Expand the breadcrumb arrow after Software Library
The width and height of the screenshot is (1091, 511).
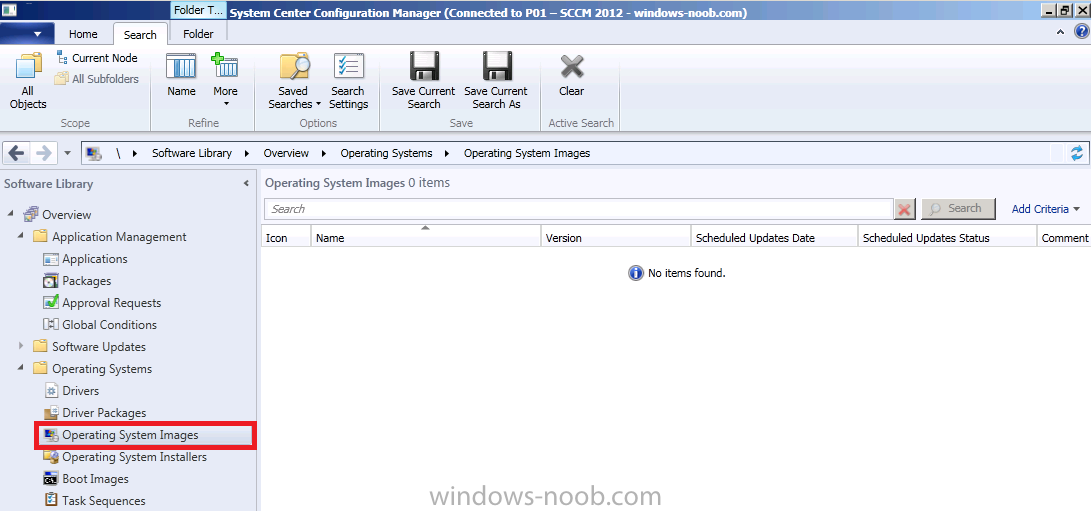(247, 153)
